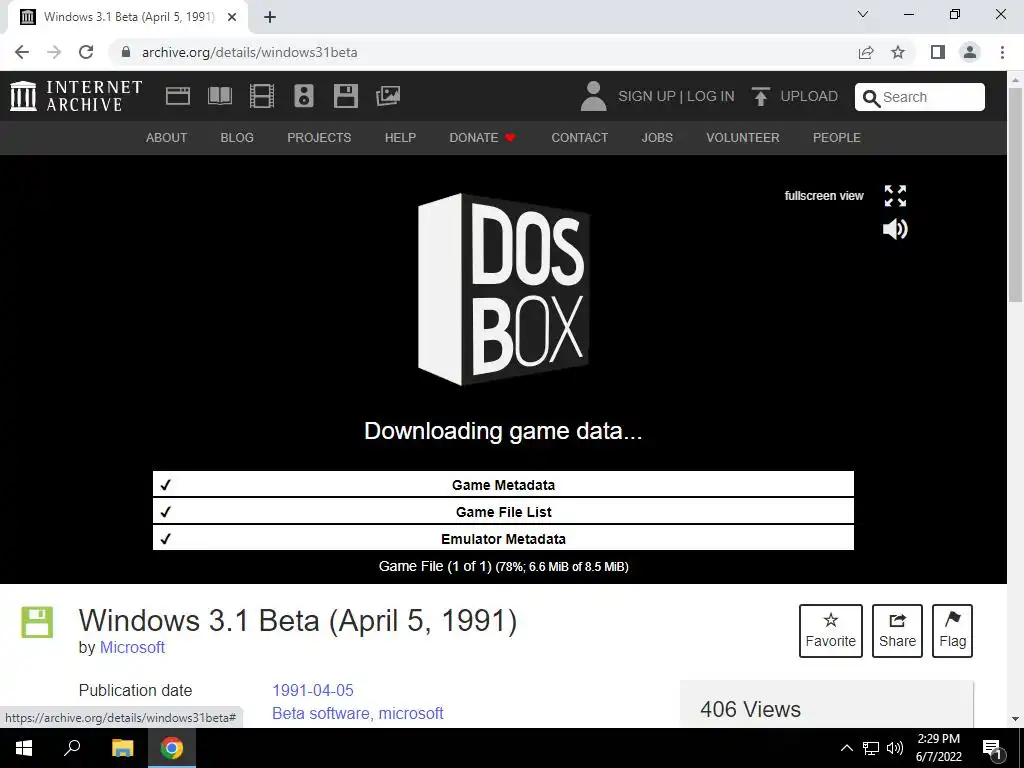Screen dimensions: 1024x768
Task: Open the Web (Wayback Machine) icon
Action: (178, 96)
